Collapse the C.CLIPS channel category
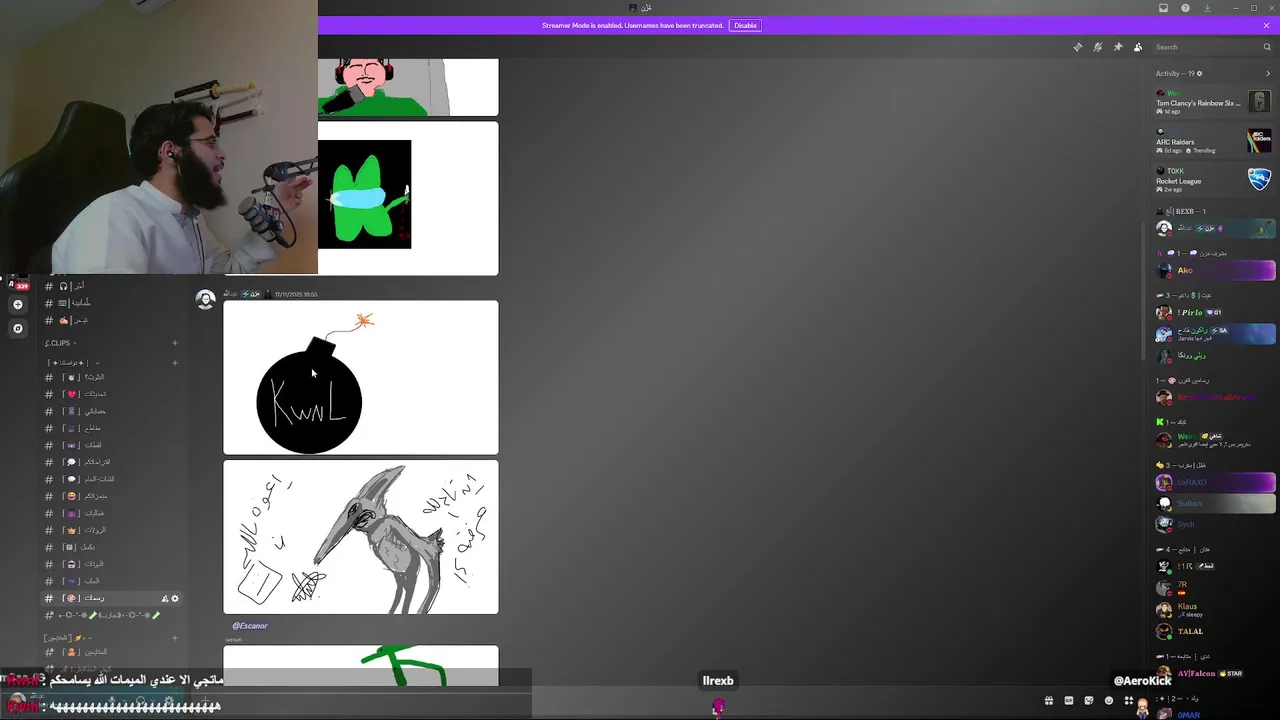Viewport: 1280px width, 720px height. [58, 343]
